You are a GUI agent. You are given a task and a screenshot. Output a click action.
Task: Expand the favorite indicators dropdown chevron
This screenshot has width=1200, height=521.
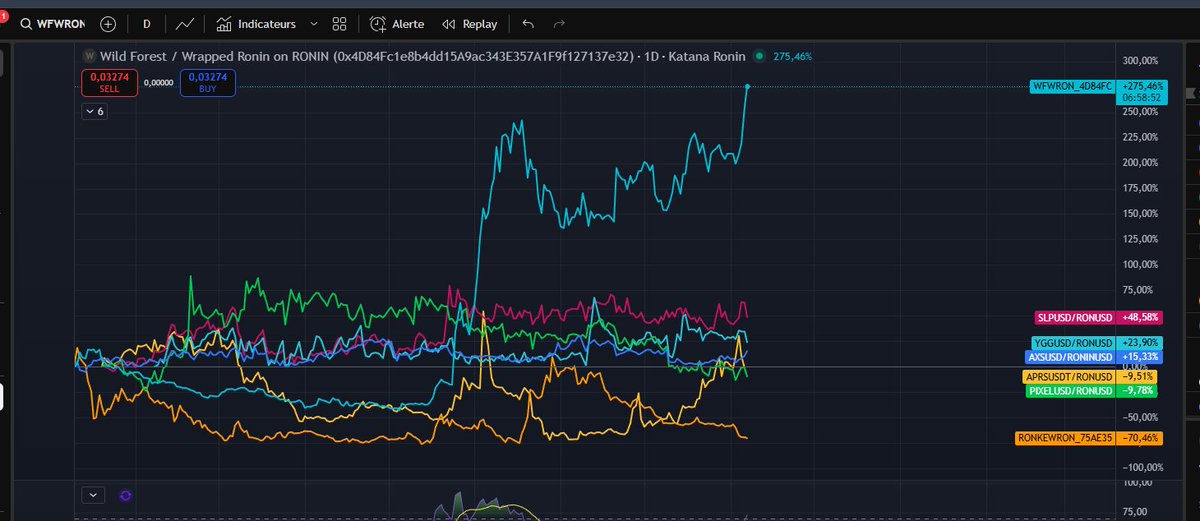314,23
